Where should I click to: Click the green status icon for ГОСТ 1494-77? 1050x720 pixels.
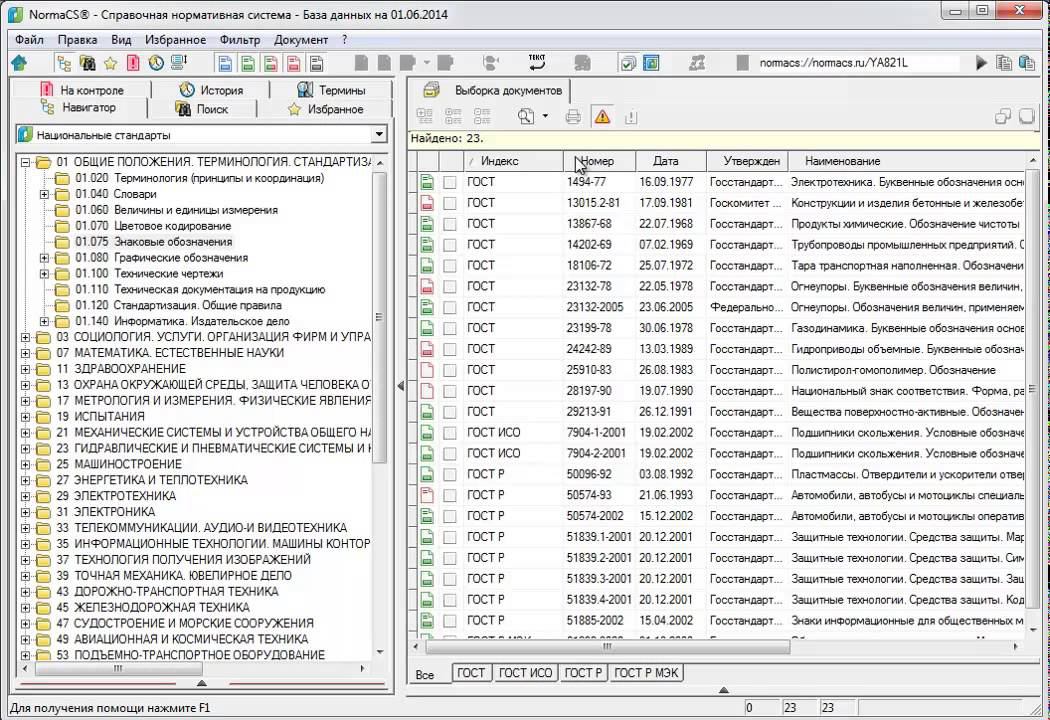point(427,182)
